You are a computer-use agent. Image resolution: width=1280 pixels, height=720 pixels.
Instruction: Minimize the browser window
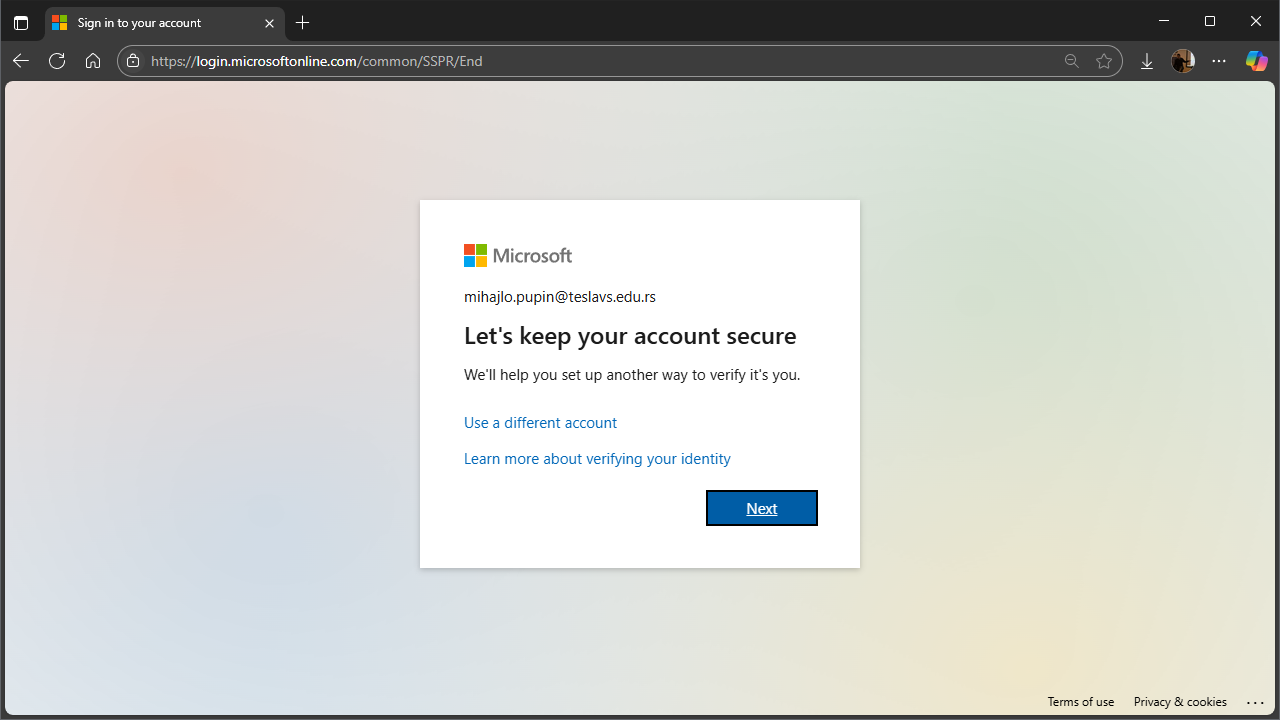1163,21
